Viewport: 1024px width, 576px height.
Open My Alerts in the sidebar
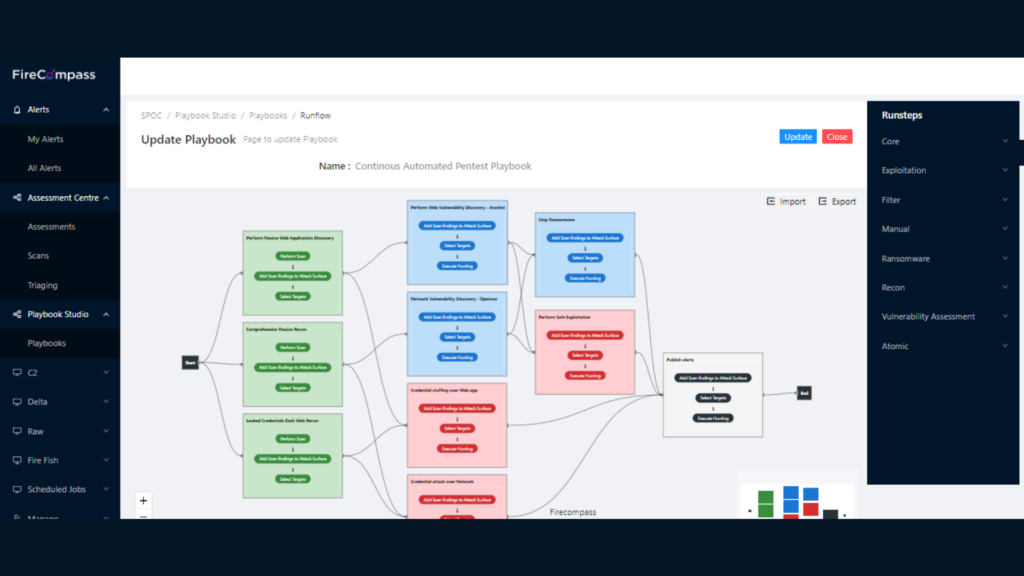click(x=45, y=140)
